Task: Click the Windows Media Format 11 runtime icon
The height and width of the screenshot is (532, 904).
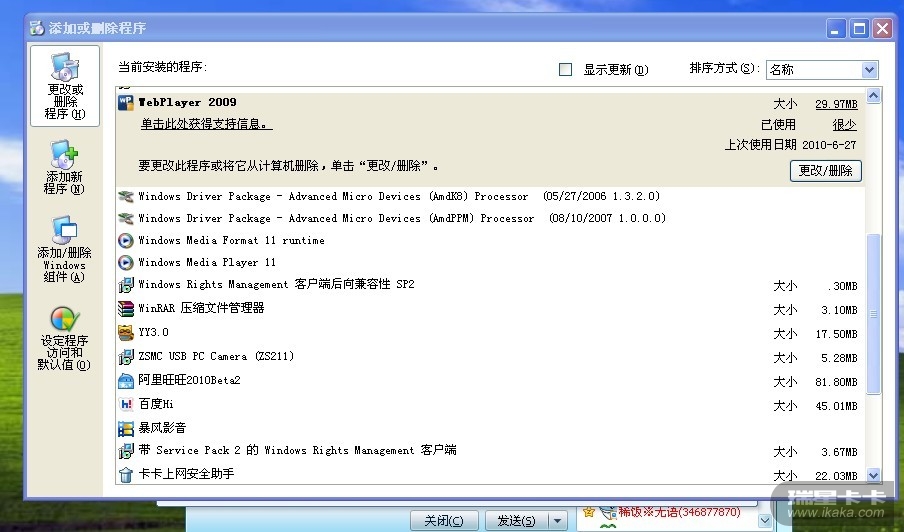Action: point(126,240)
